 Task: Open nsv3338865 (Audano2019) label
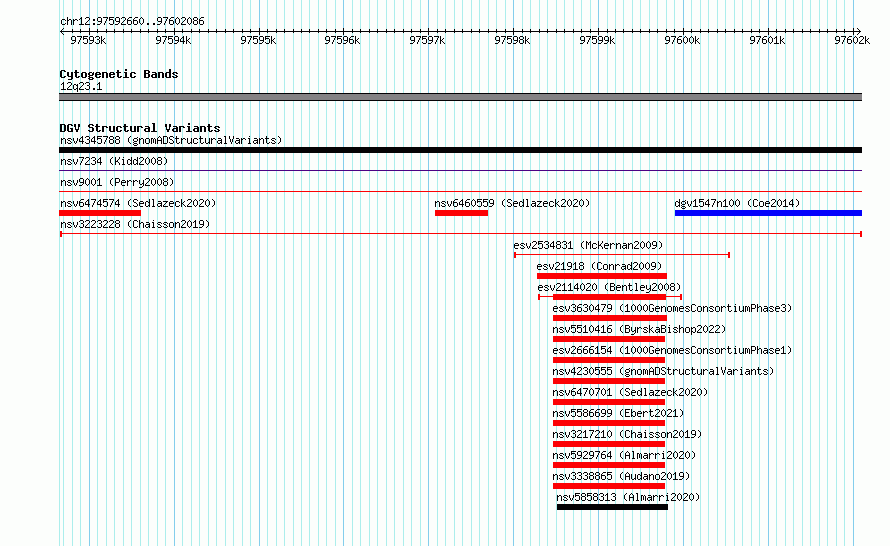(x=621, y=476)
